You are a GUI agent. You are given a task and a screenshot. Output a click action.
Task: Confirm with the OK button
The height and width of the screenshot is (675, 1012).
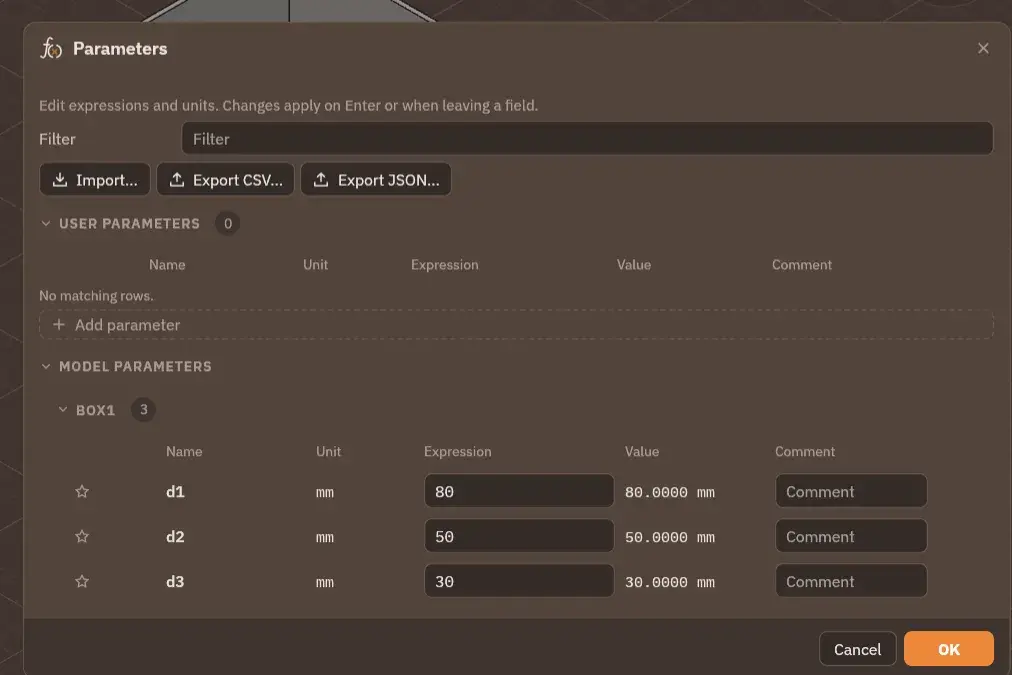949,649
